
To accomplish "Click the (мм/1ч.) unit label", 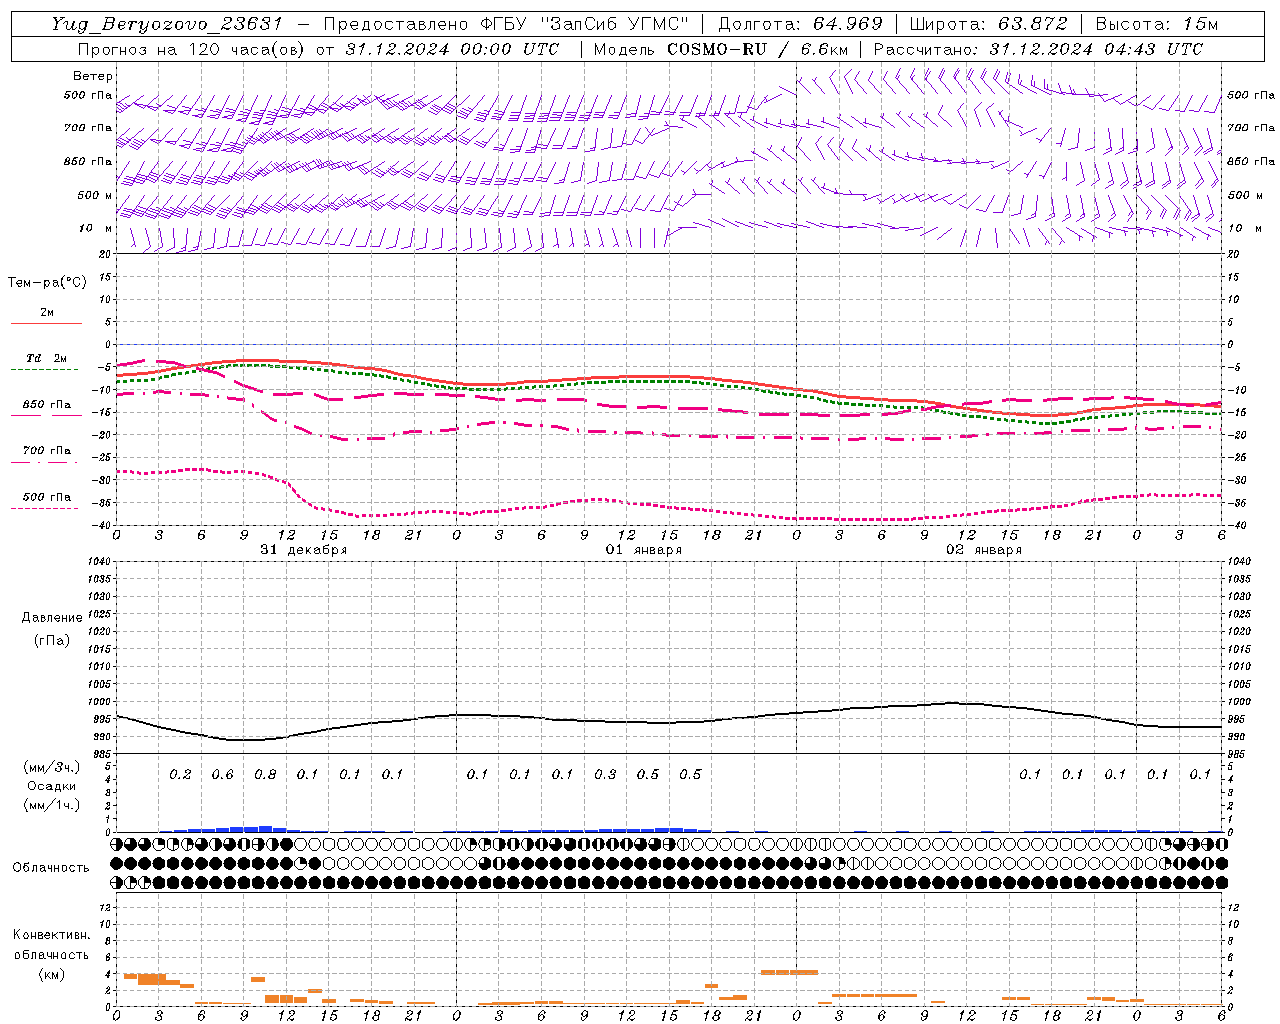I will [x=52, y=805].
